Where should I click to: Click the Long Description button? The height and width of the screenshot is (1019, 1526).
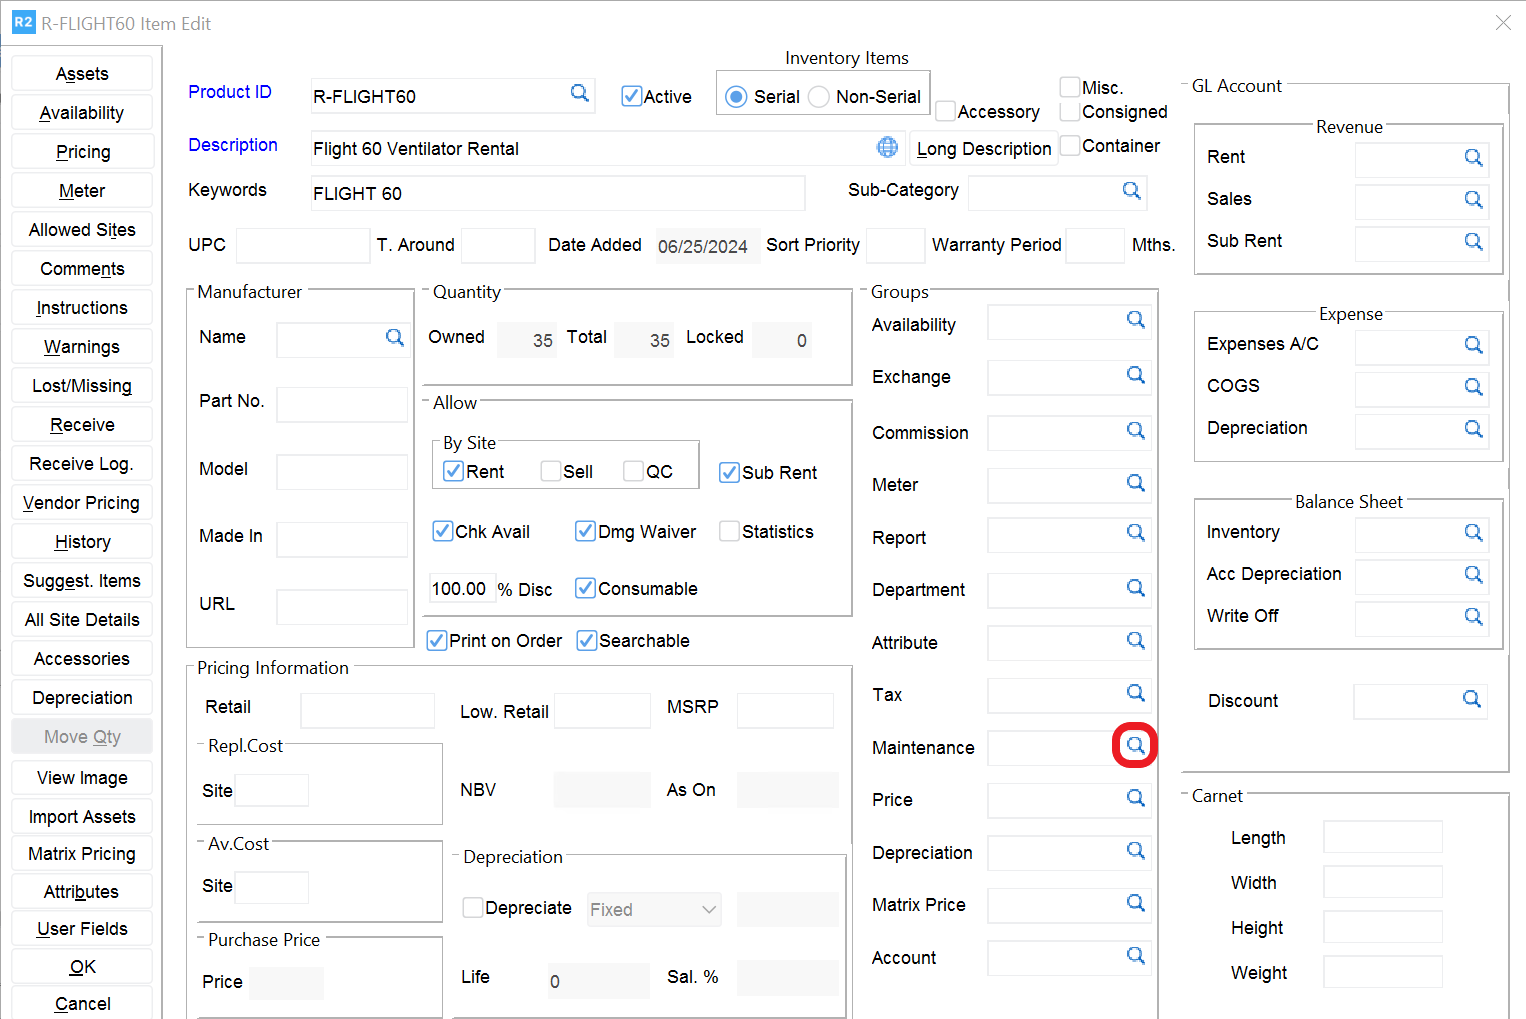(x=983, y=149)
